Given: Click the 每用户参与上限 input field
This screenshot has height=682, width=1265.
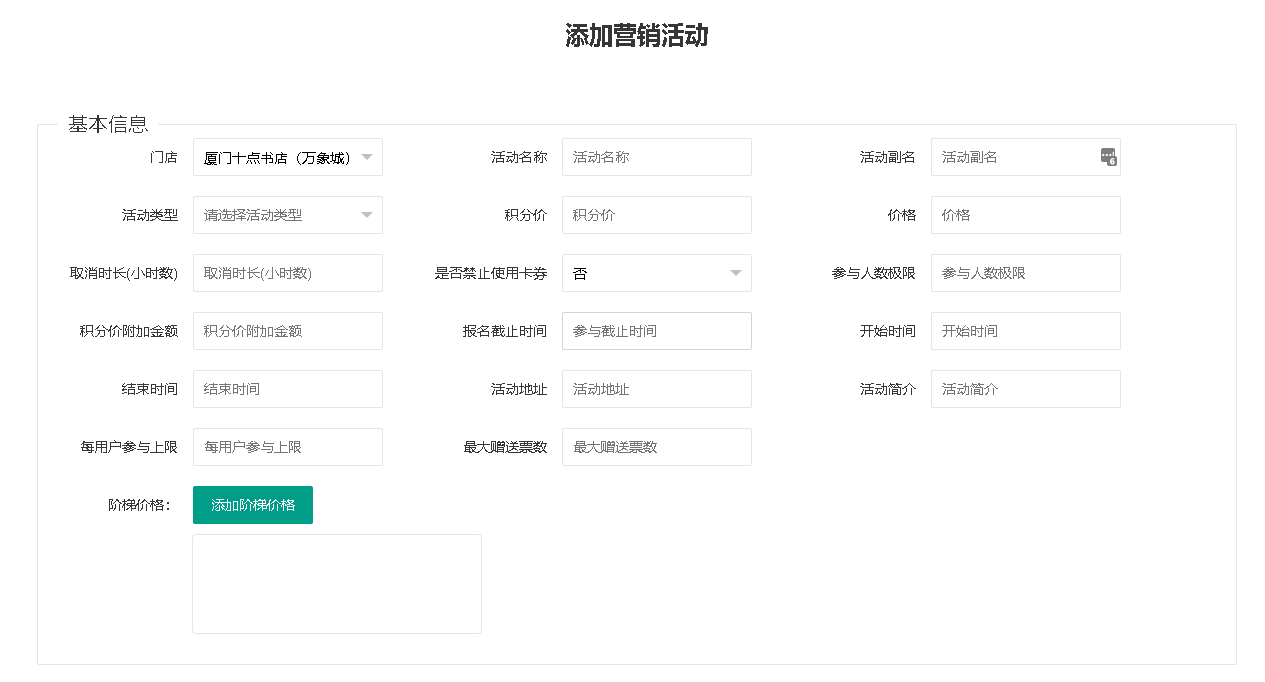Looking at the screenshot, I should pos(287,447).
